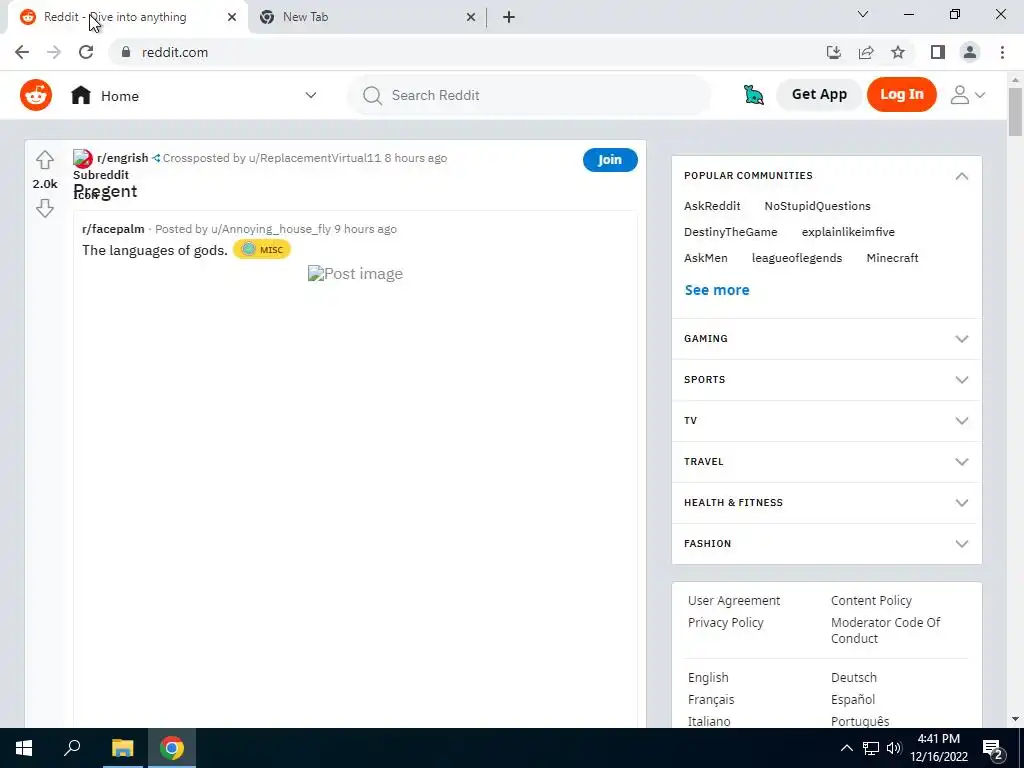1024x768 pixels.
Task: Click the r/engrish subreddit avatar
Action: [83, 158]
